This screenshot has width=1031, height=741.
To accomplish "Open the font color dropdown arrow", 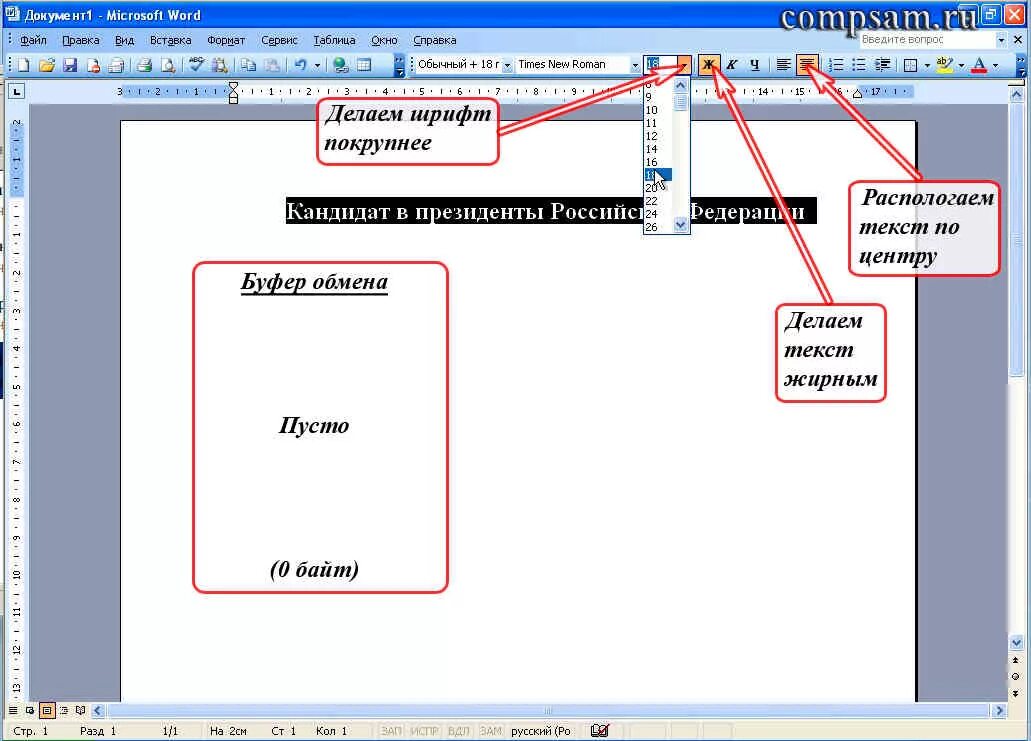I will point(995,64).
